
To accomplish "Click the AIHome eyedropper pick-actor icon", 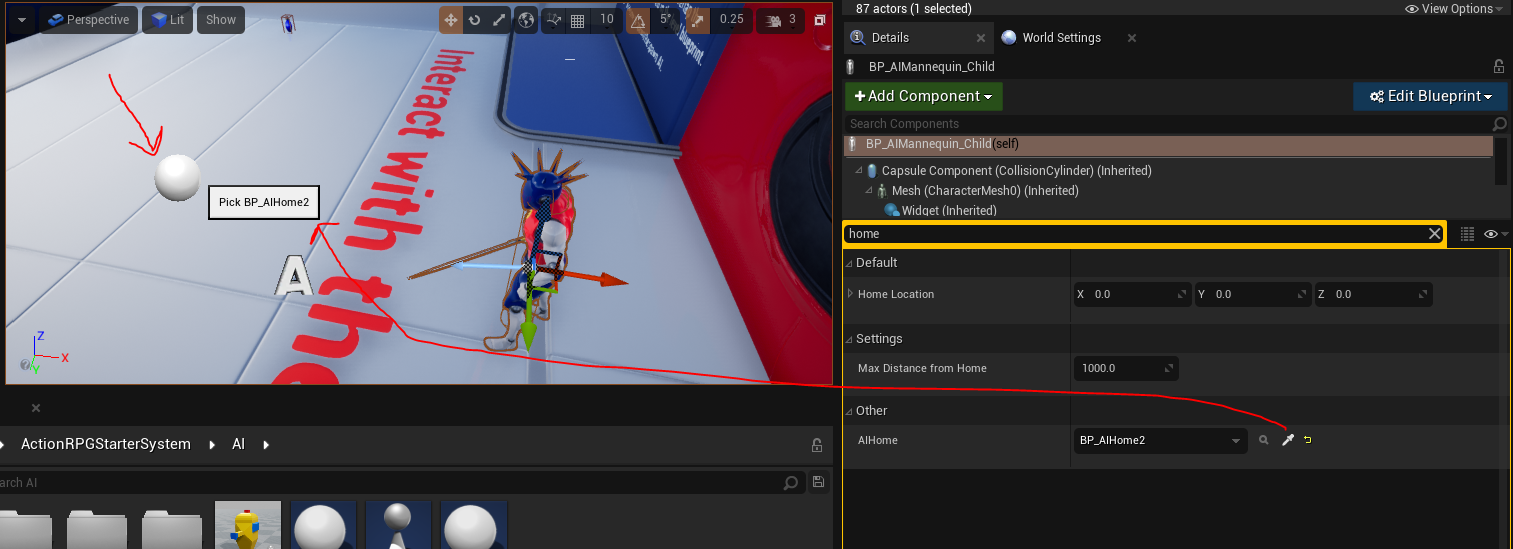I will pyautogui.click(x=1288, y=440).
